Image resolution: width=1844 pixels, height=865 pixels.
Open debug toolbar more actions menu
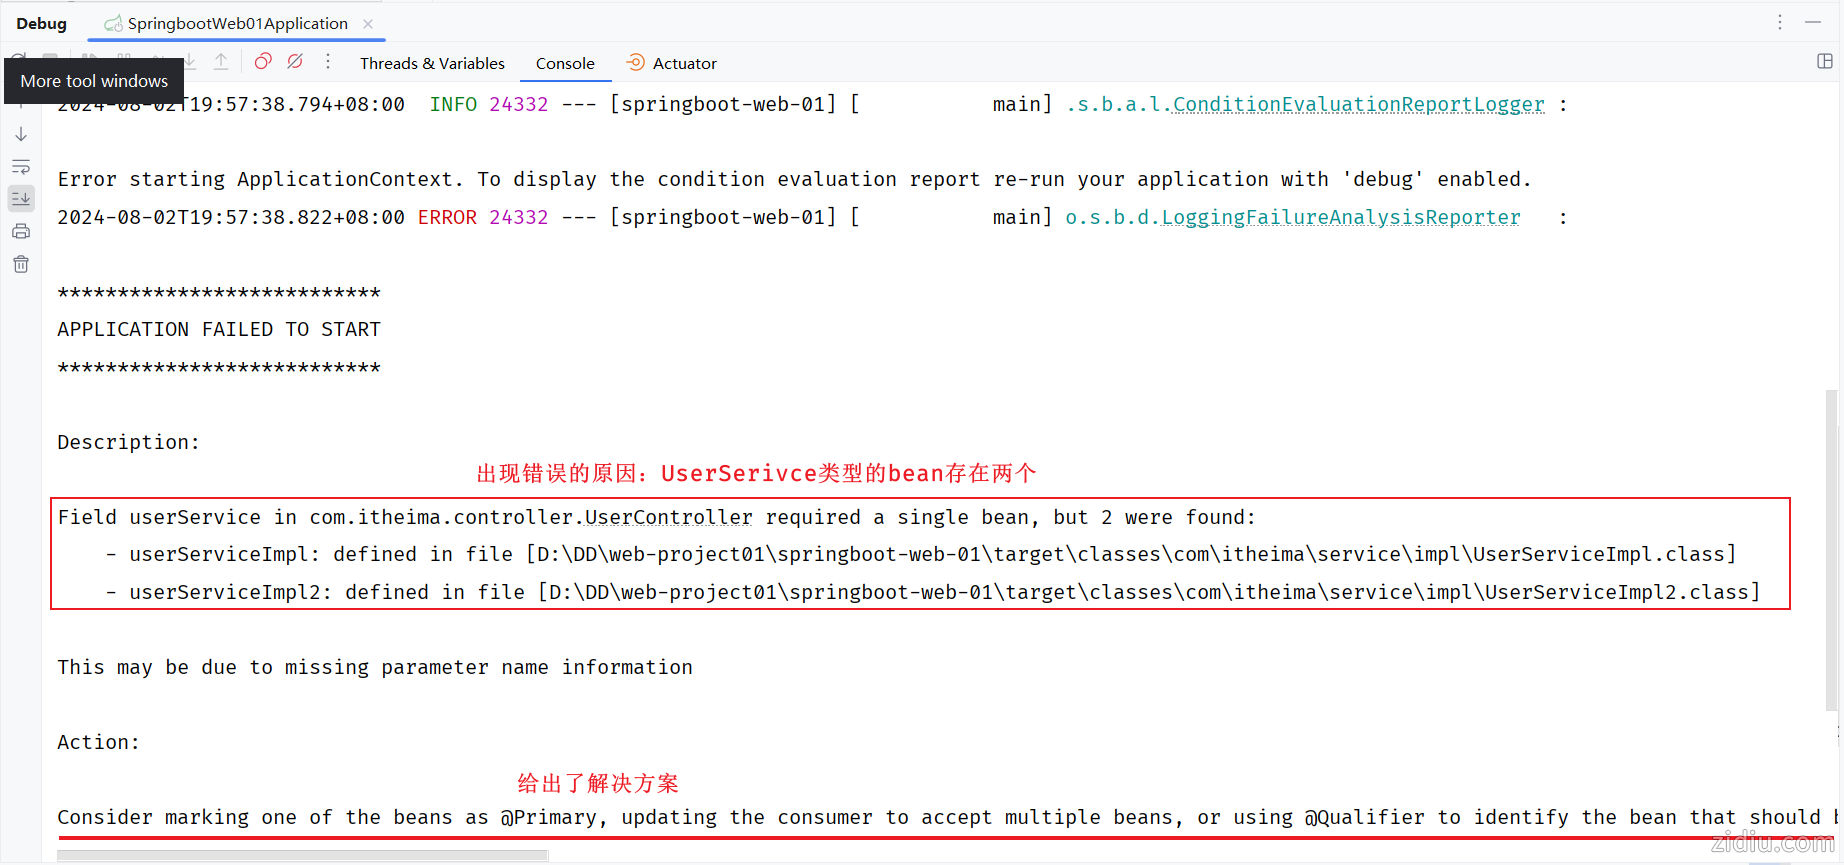tap(328, 62)
